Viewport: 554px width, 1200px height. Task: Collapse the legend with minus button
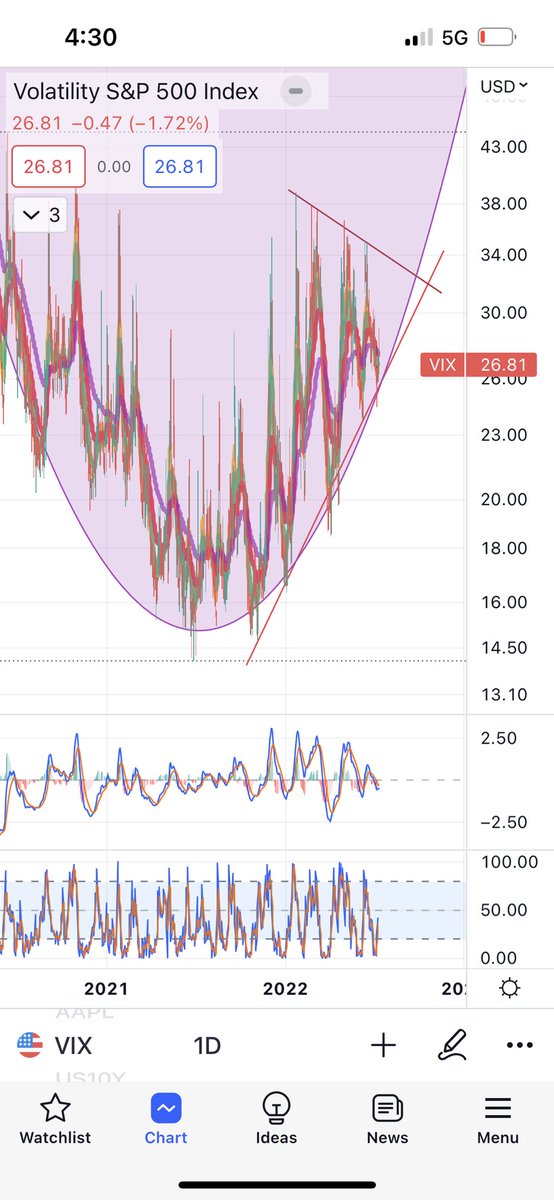tap(295, 91)
